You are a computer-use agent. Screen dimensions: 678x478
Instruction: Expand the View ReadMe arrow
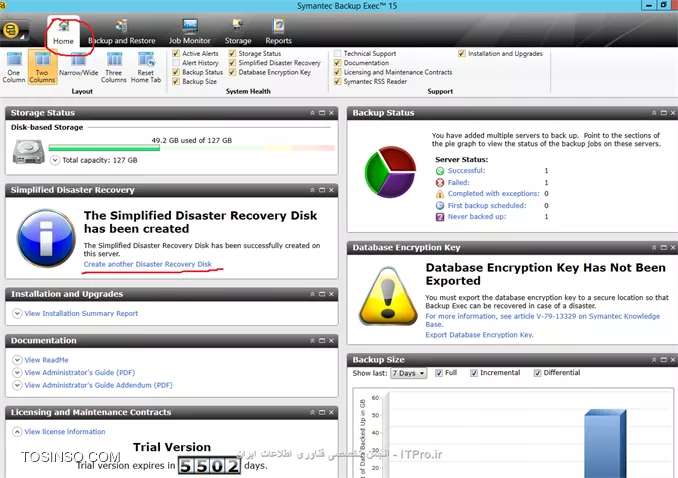point(17,360)
